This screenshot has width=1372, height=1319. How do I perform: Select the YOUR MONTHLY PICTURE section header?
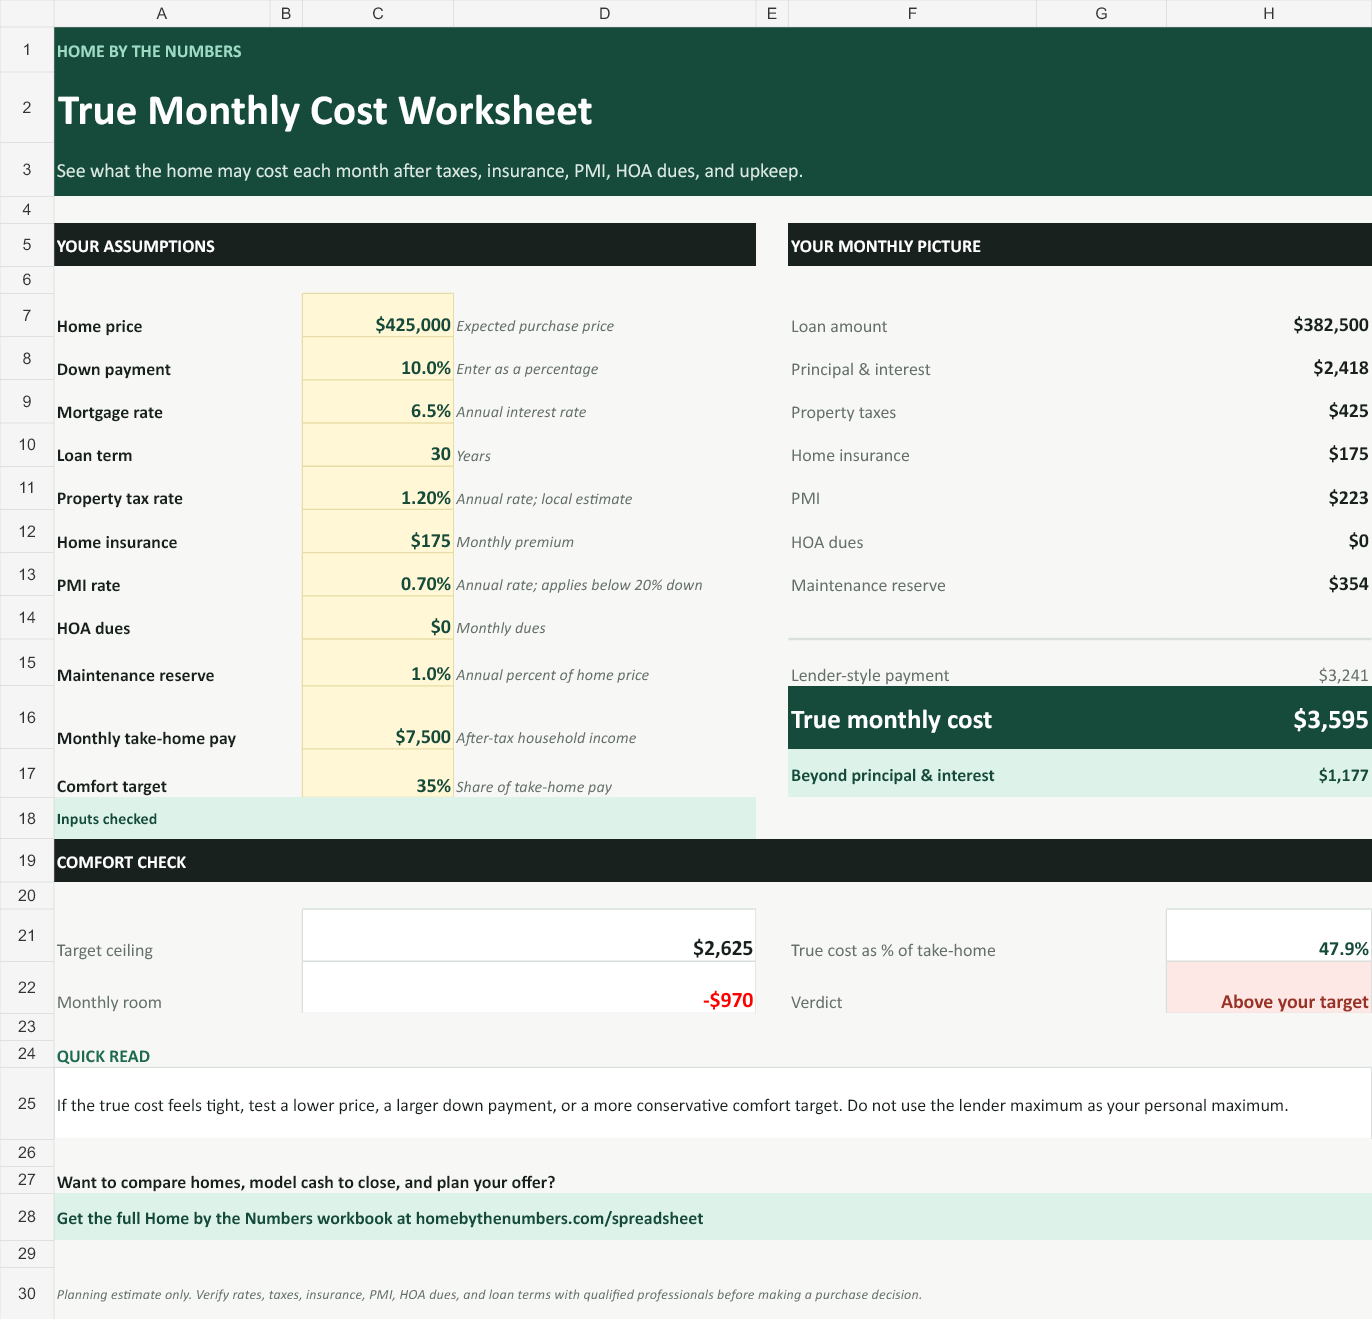point(1080,245)
